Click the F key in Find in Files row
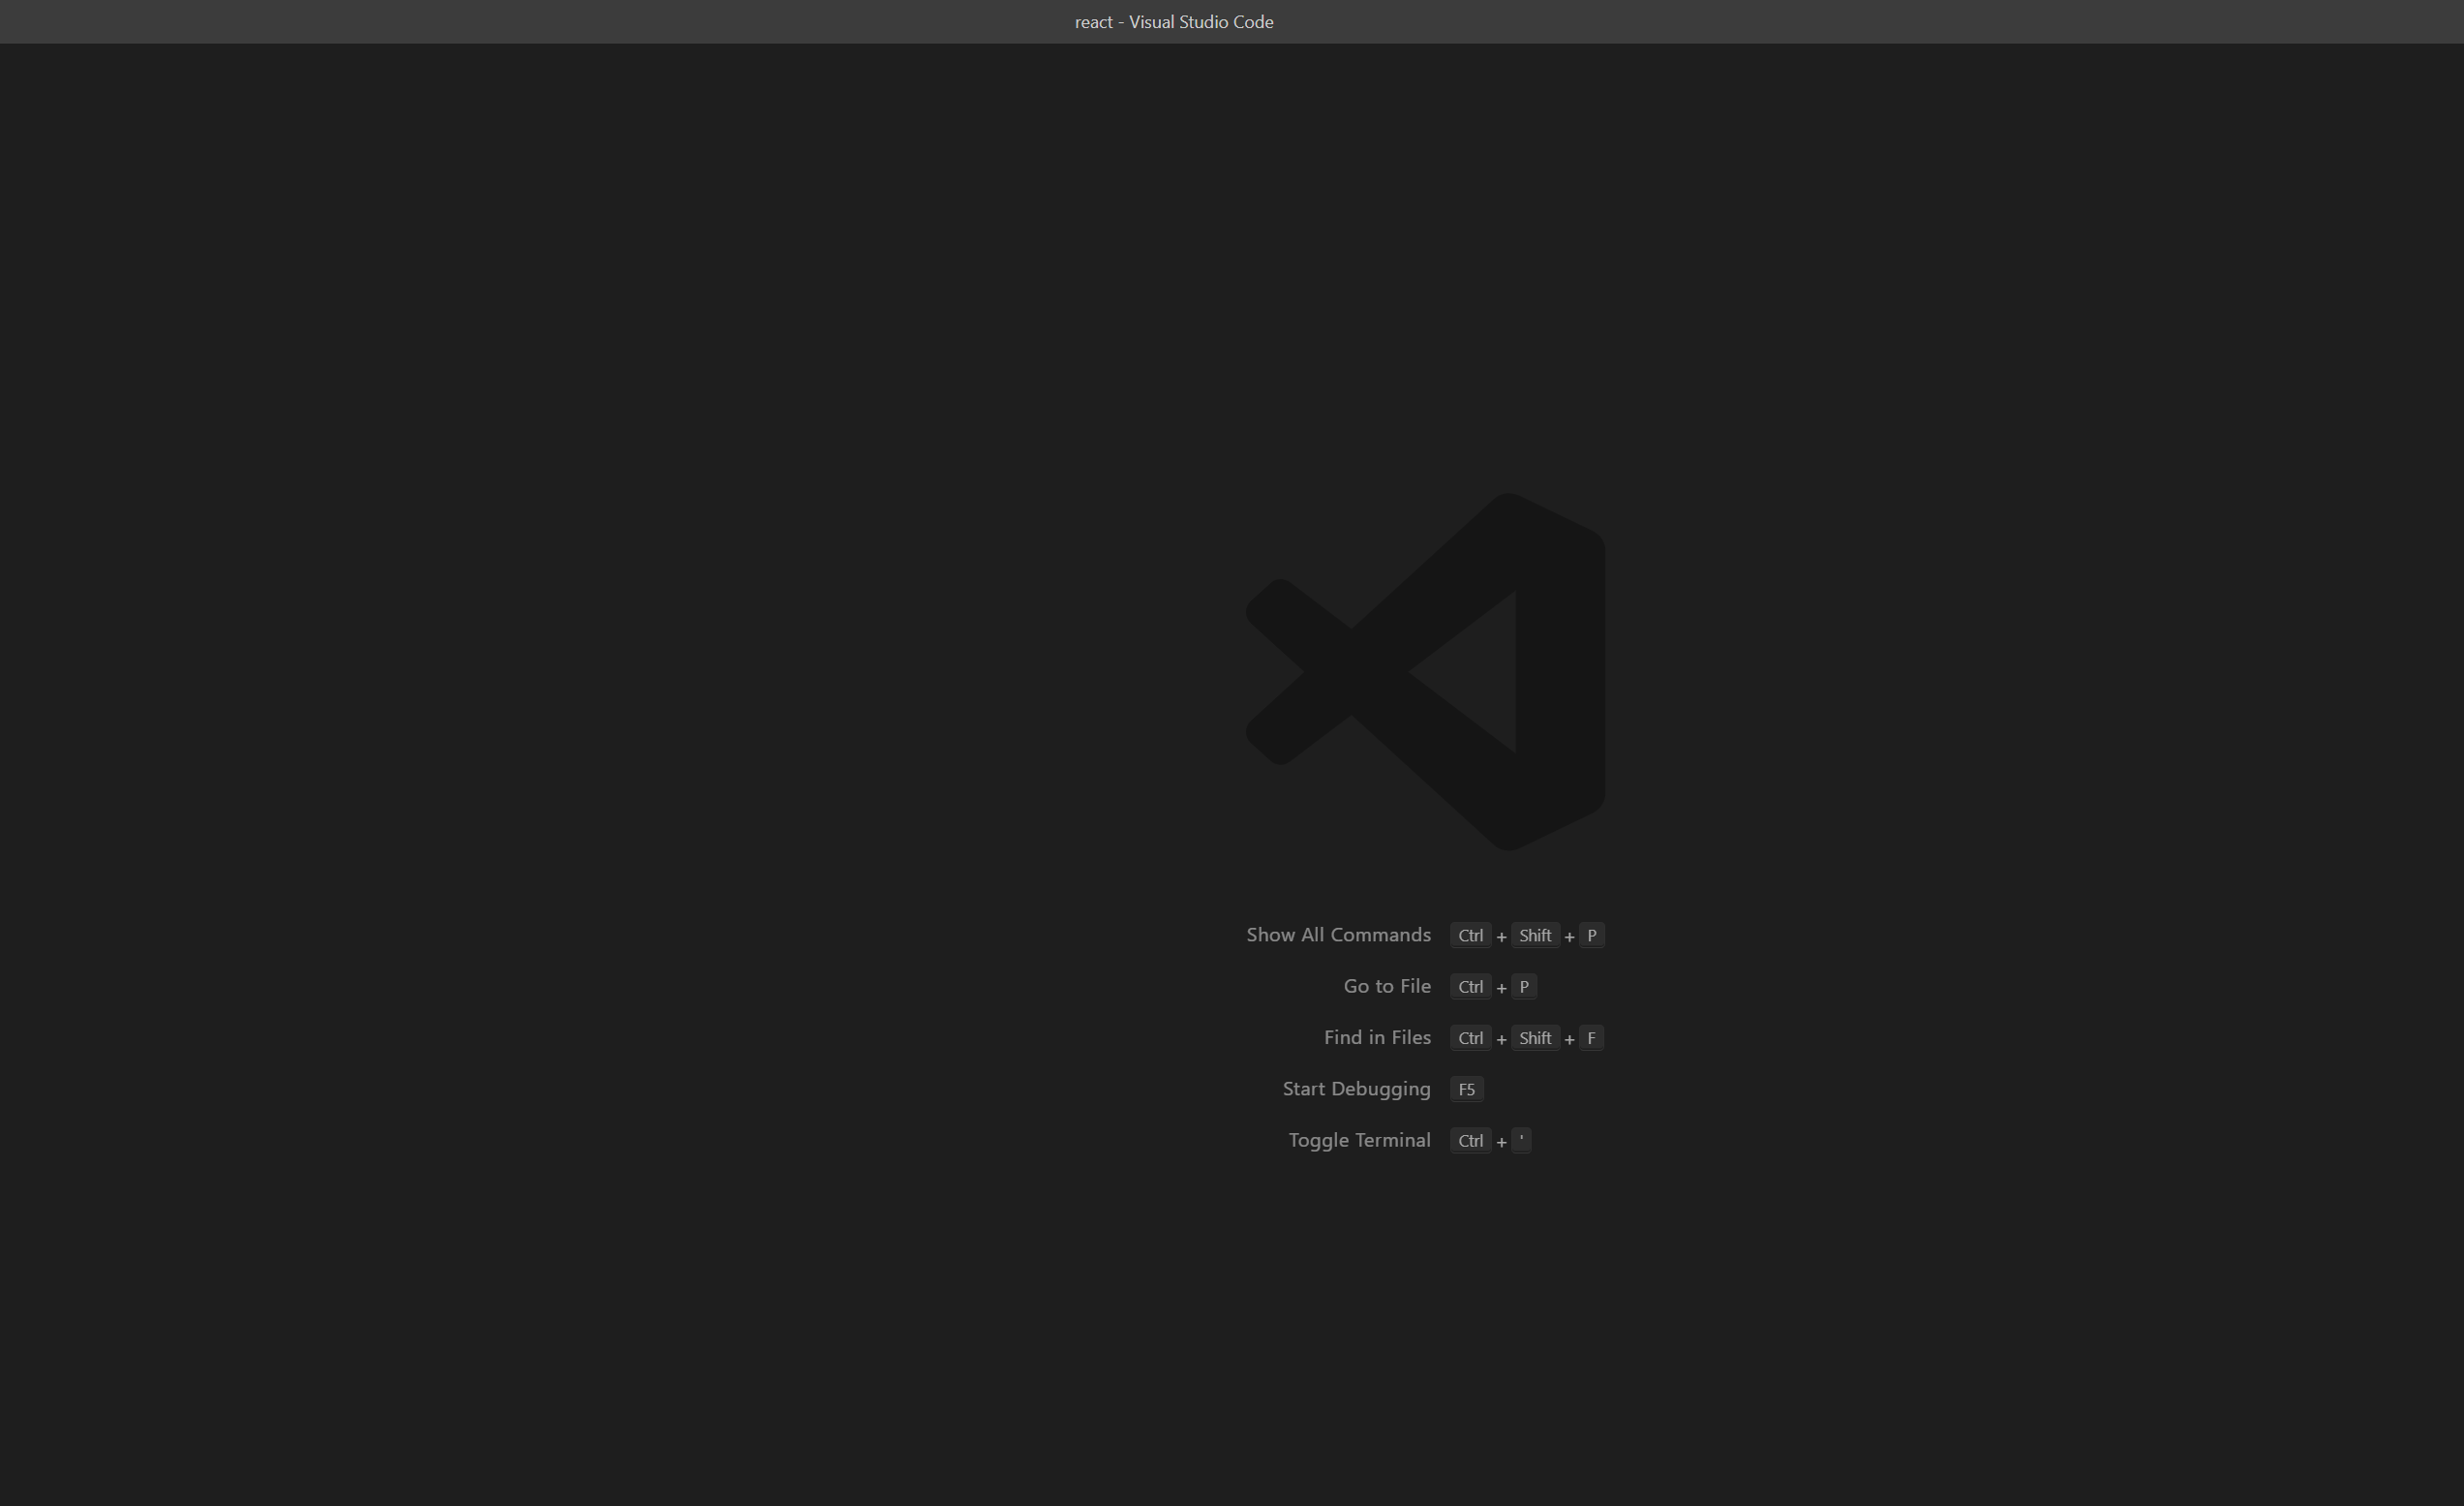Screen dimensions: 2464x1506 pos(1592,1038)
